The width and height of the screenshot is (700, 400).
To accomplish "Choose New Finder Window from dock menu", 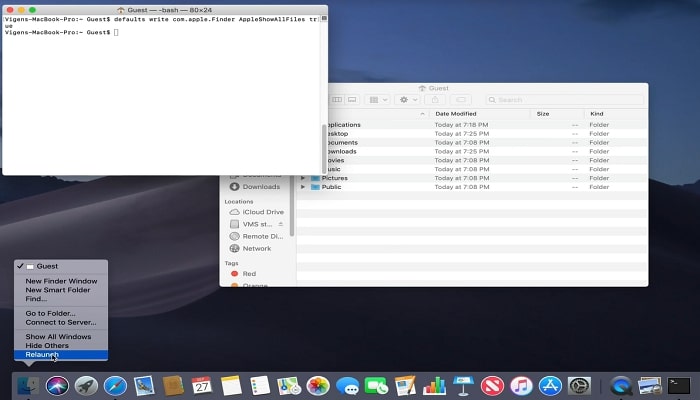I will pyautogui.click(x=61, y=281).
